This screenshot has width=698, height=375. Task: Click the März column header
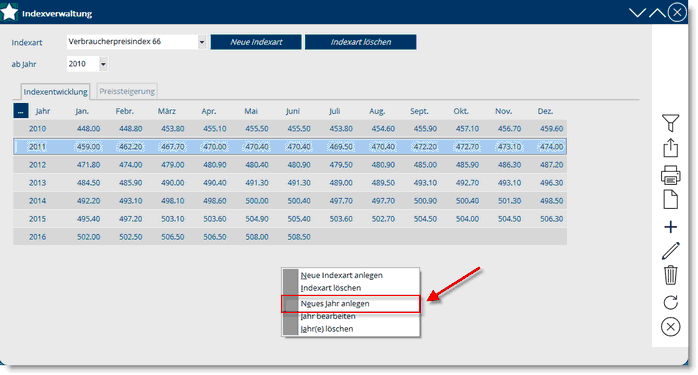[x=166, y=111]
